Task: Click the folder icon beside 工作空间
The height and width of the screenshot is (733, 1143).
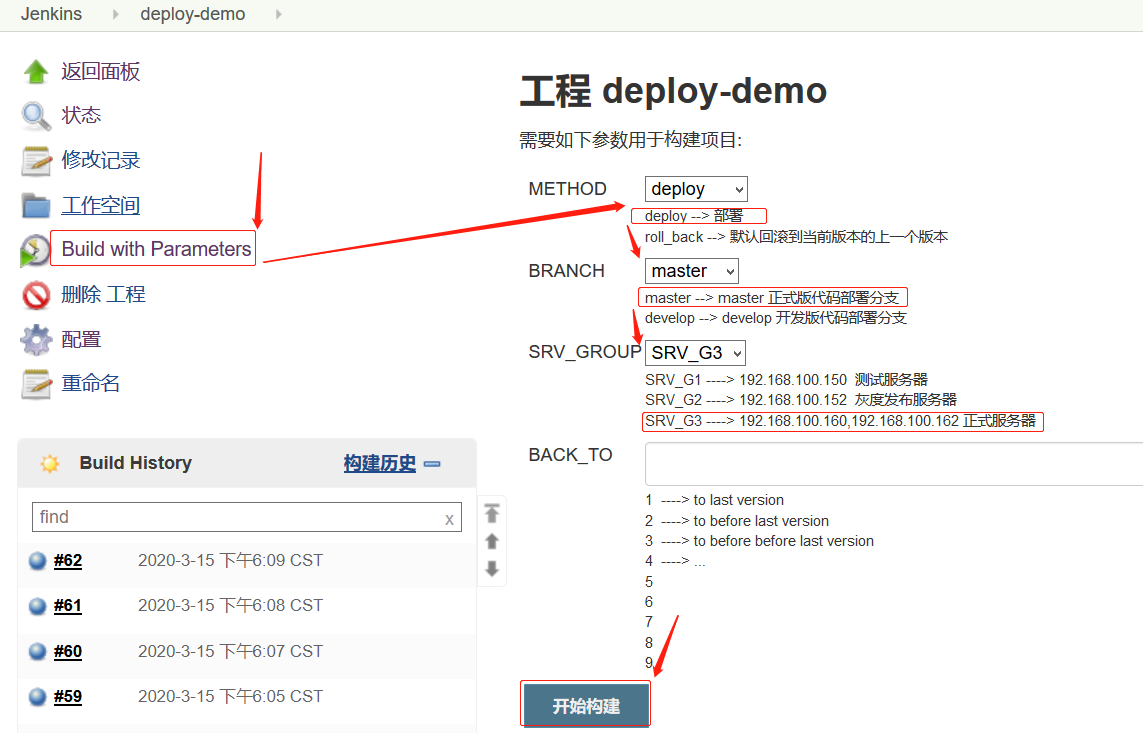Action: tap(36, 205)
